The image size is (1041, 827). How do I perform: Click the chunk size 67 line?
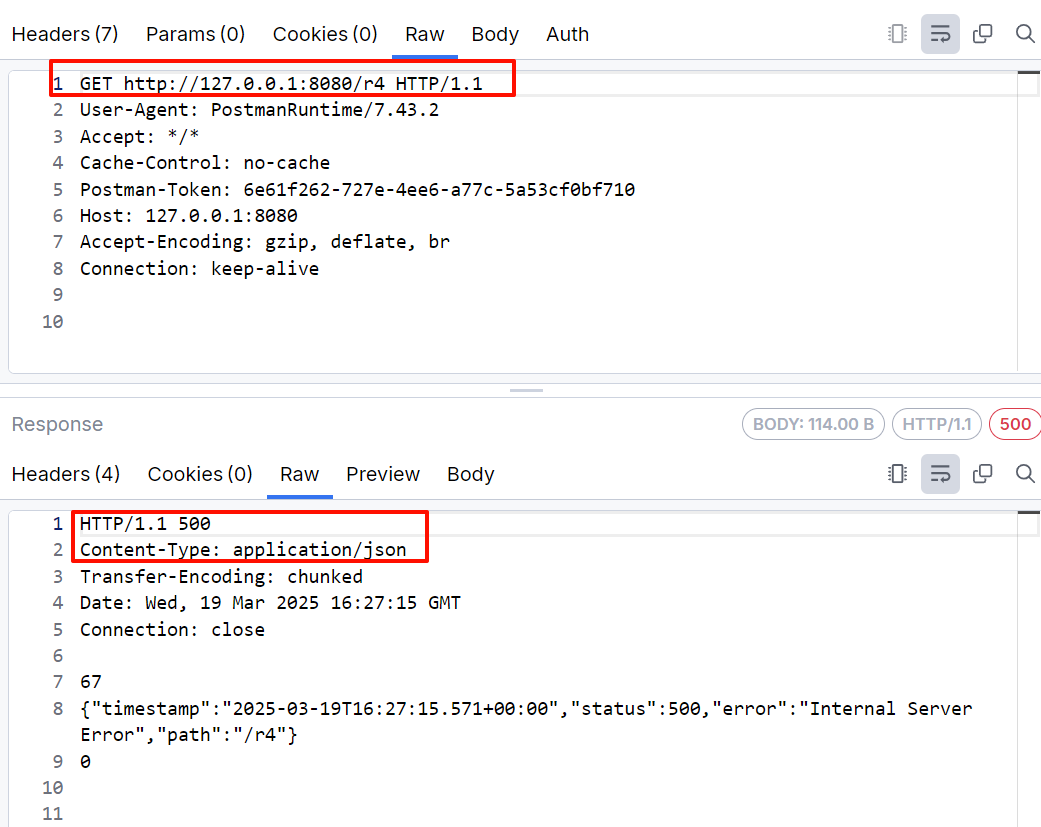click(x=91, y=682)
